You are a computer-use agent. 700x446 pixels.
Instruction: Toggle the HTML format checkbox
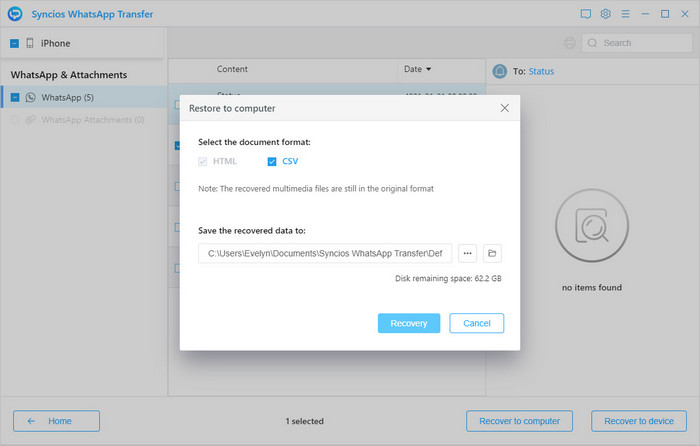[x=203, y=161]
